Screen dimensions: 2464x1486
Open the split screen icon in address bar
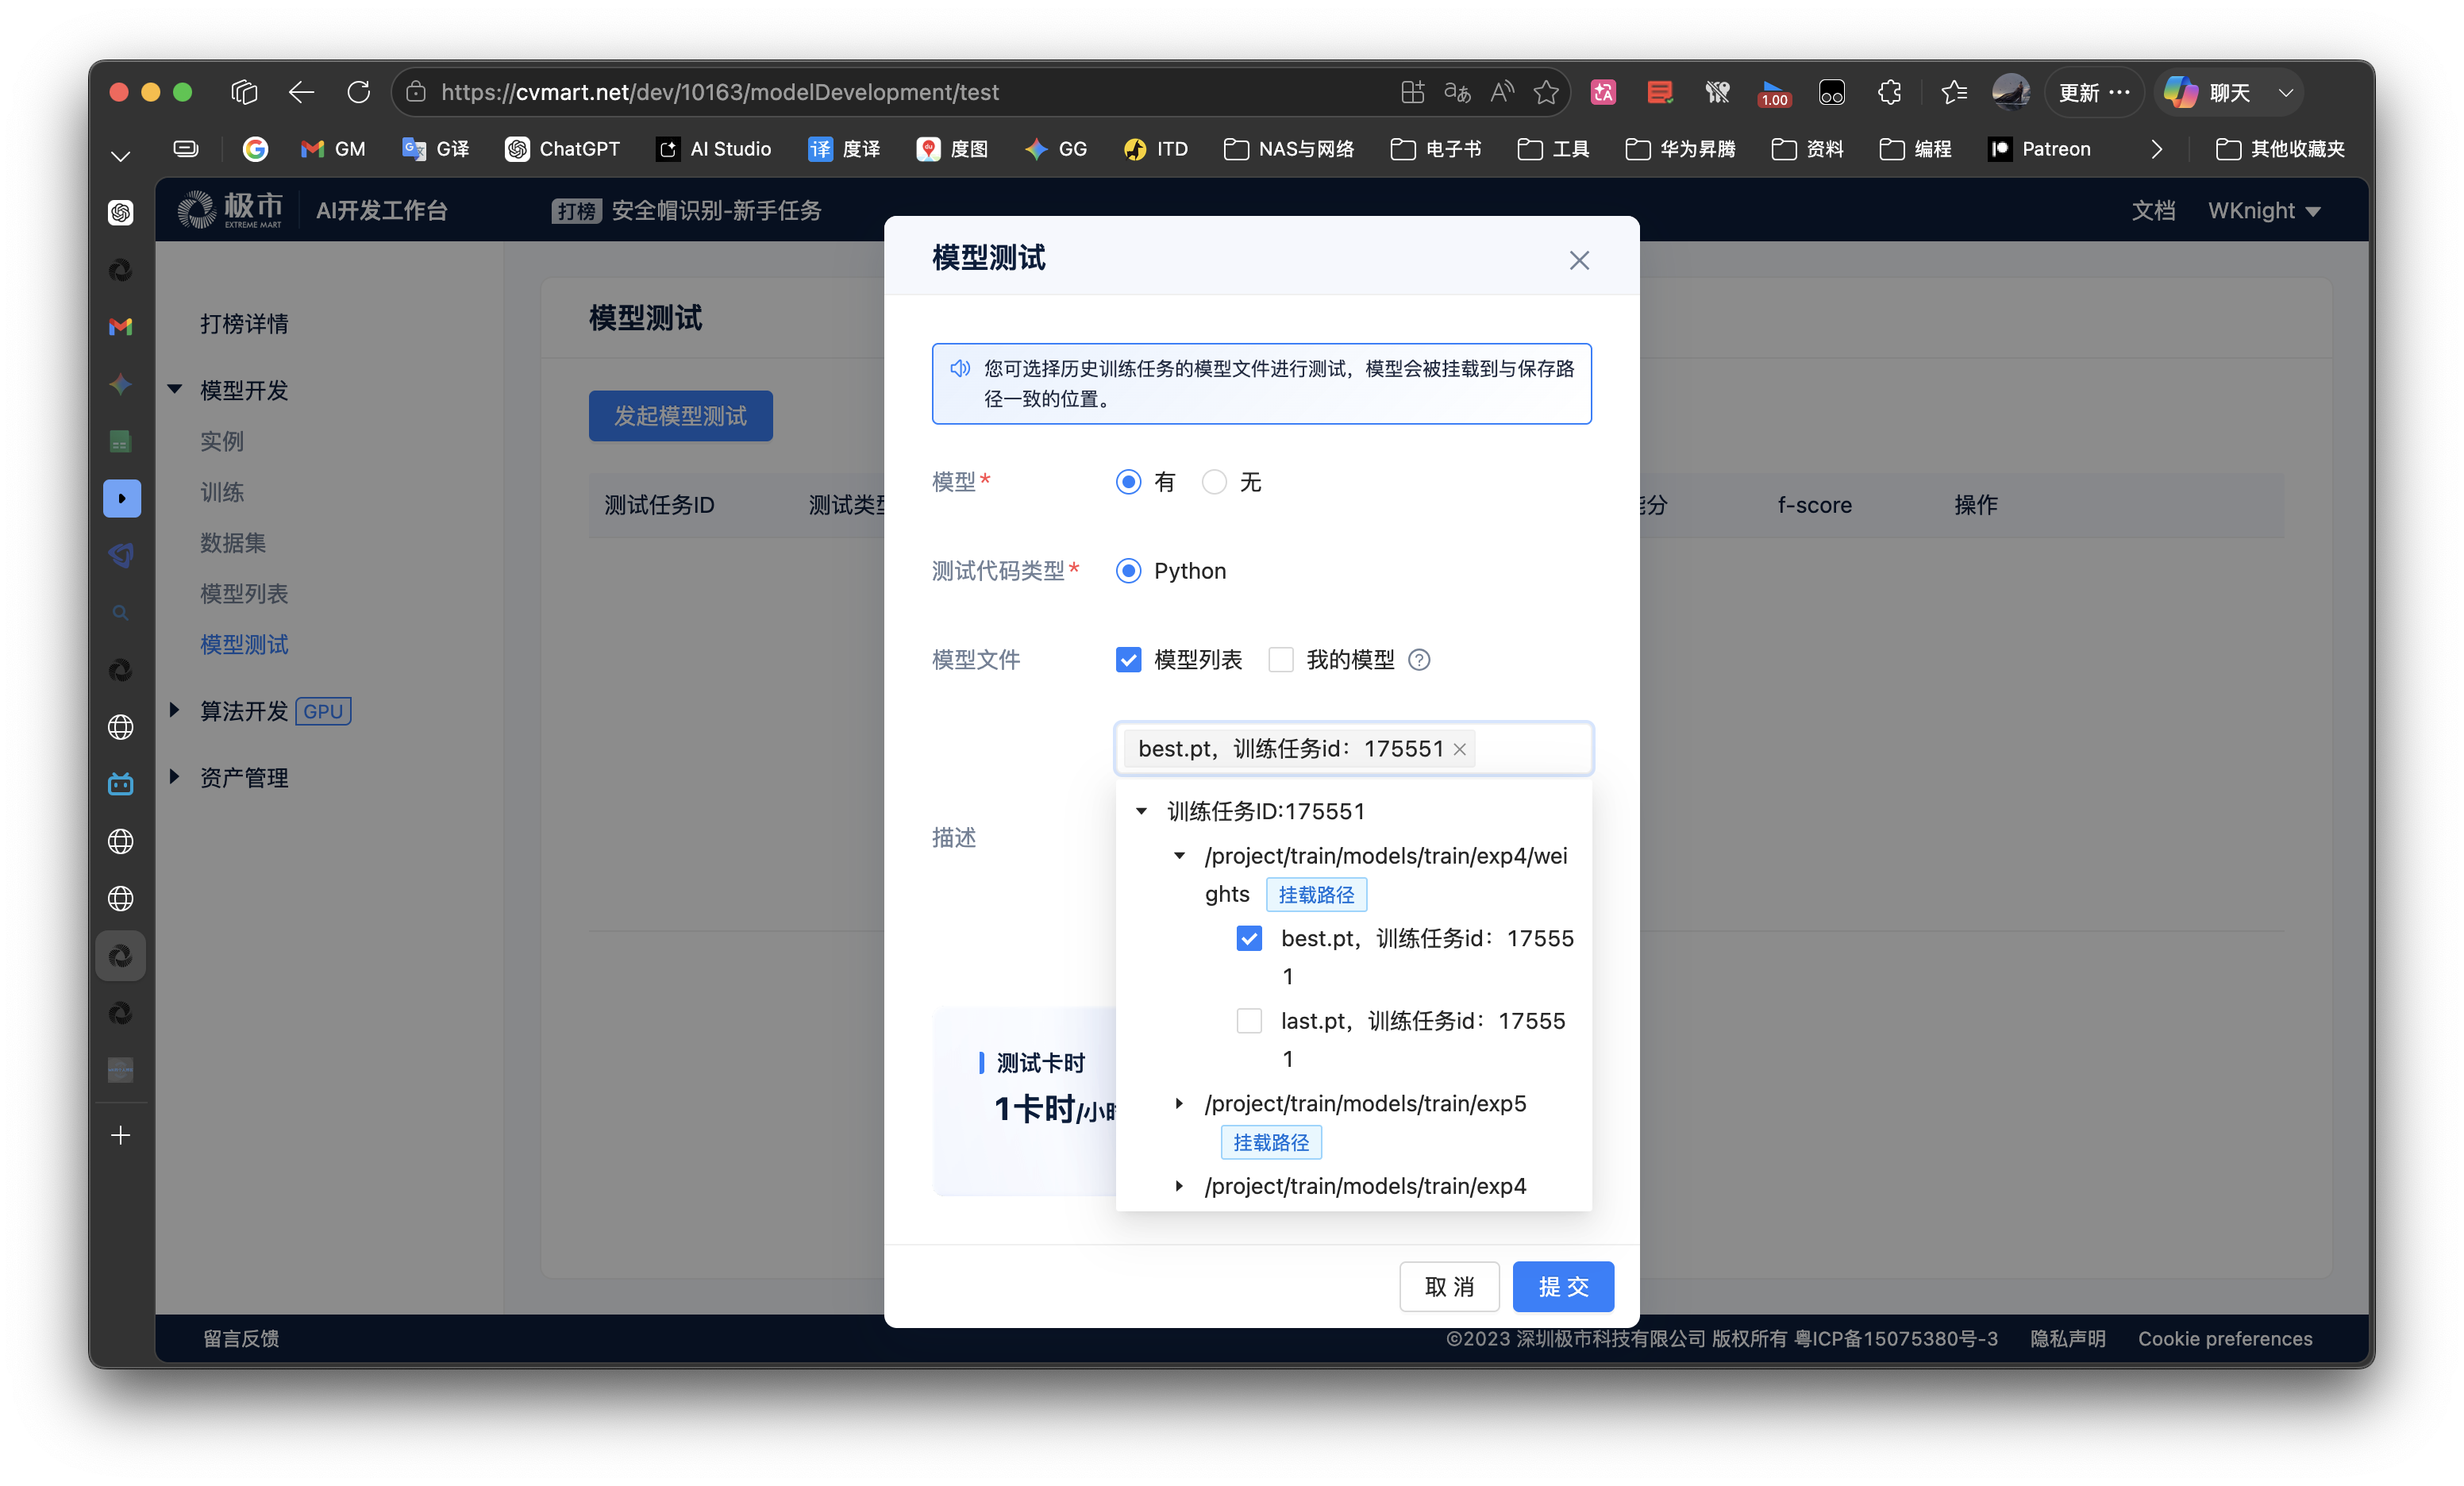pyautogui.click(x=1412, y=92)
